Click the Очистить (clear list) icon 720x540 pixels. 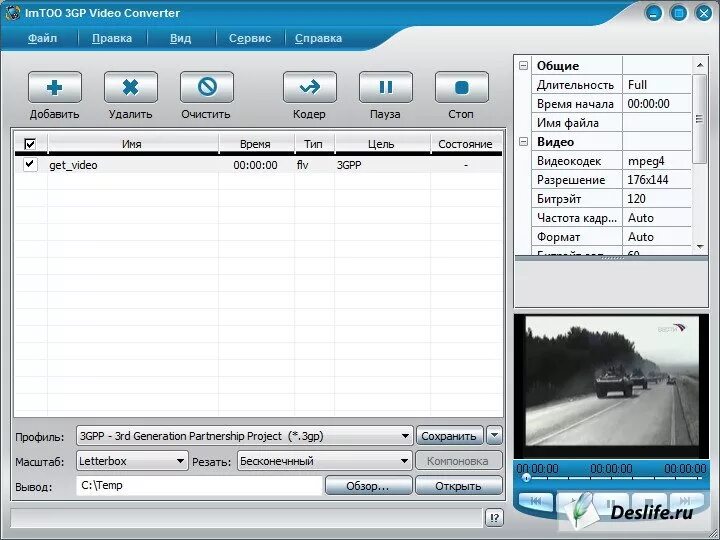tap(207, 87)
